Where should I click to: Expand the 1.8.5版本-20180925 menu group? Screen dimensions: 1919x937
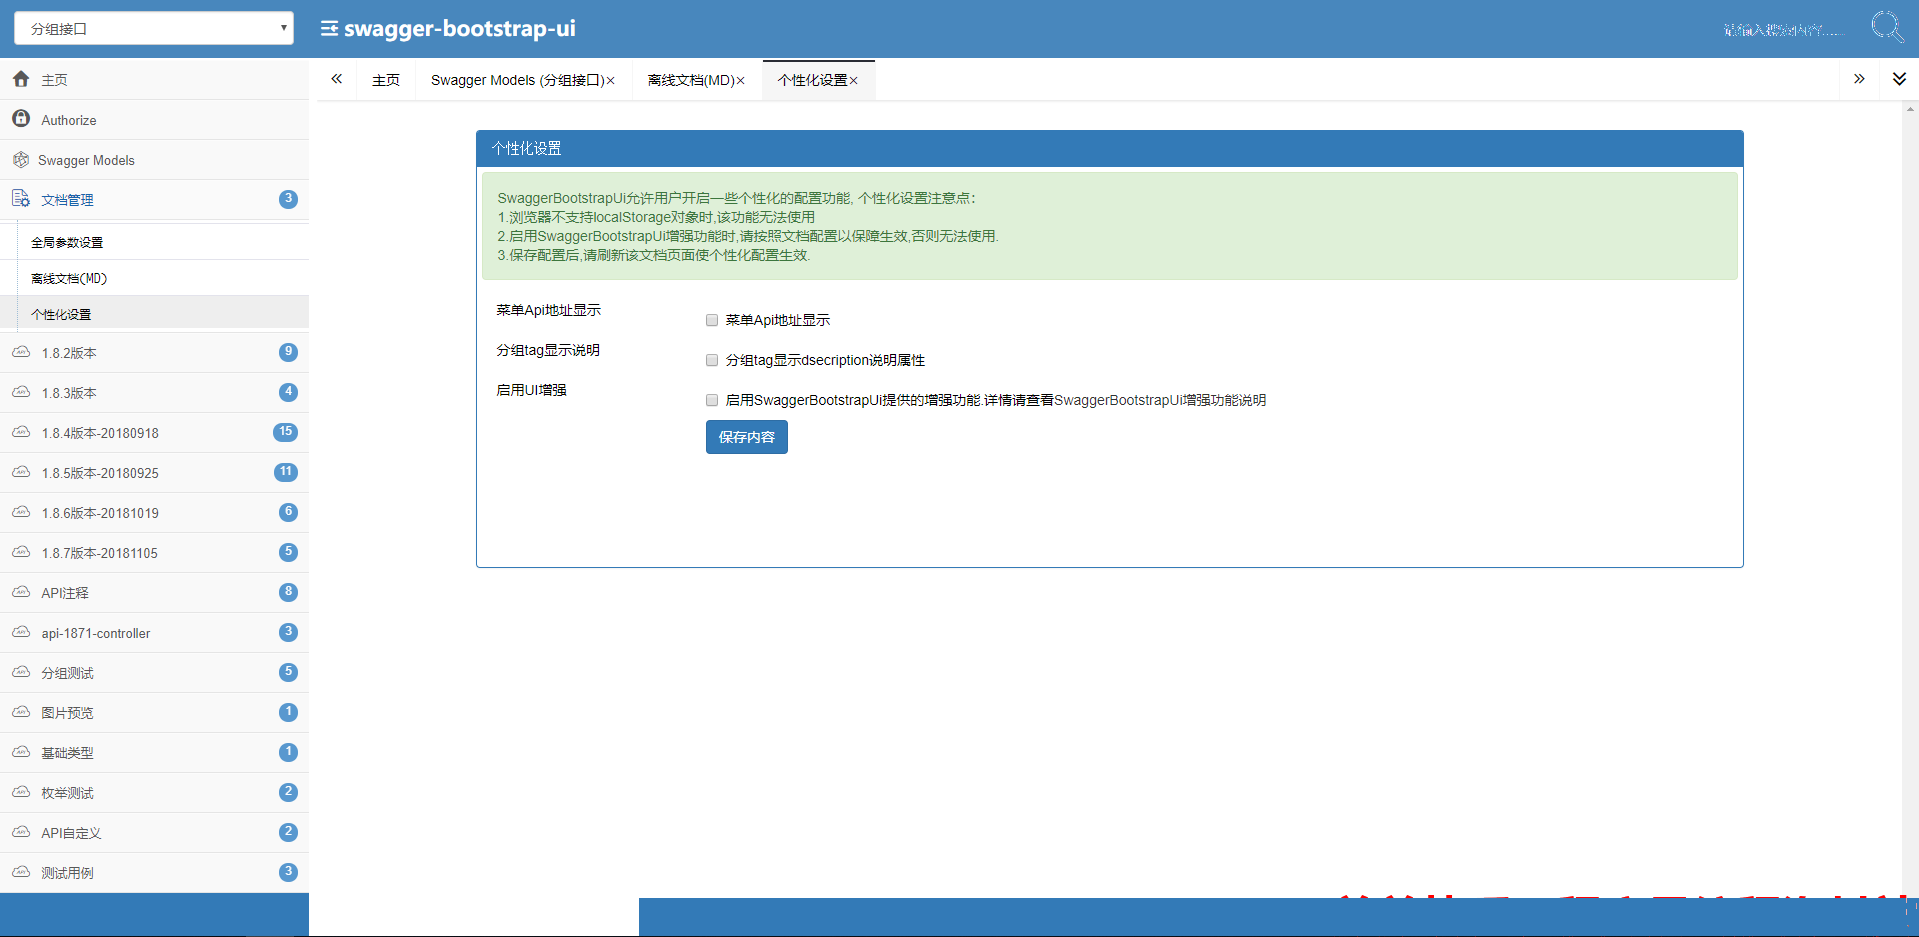pos(154,473)
